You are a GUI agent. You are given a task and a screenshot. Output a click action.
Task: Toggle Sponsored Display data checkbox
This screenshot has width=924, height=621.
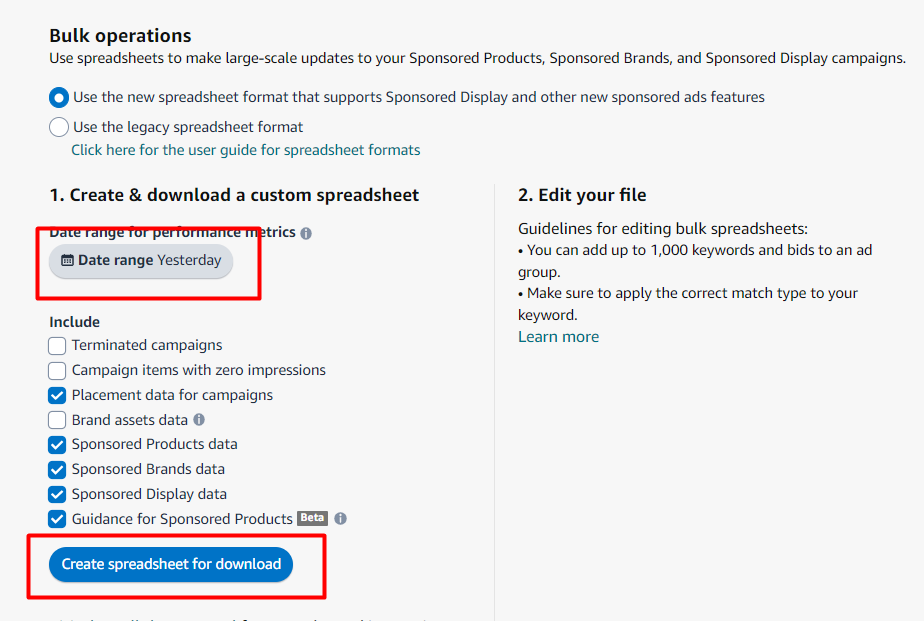coord(57,494)
